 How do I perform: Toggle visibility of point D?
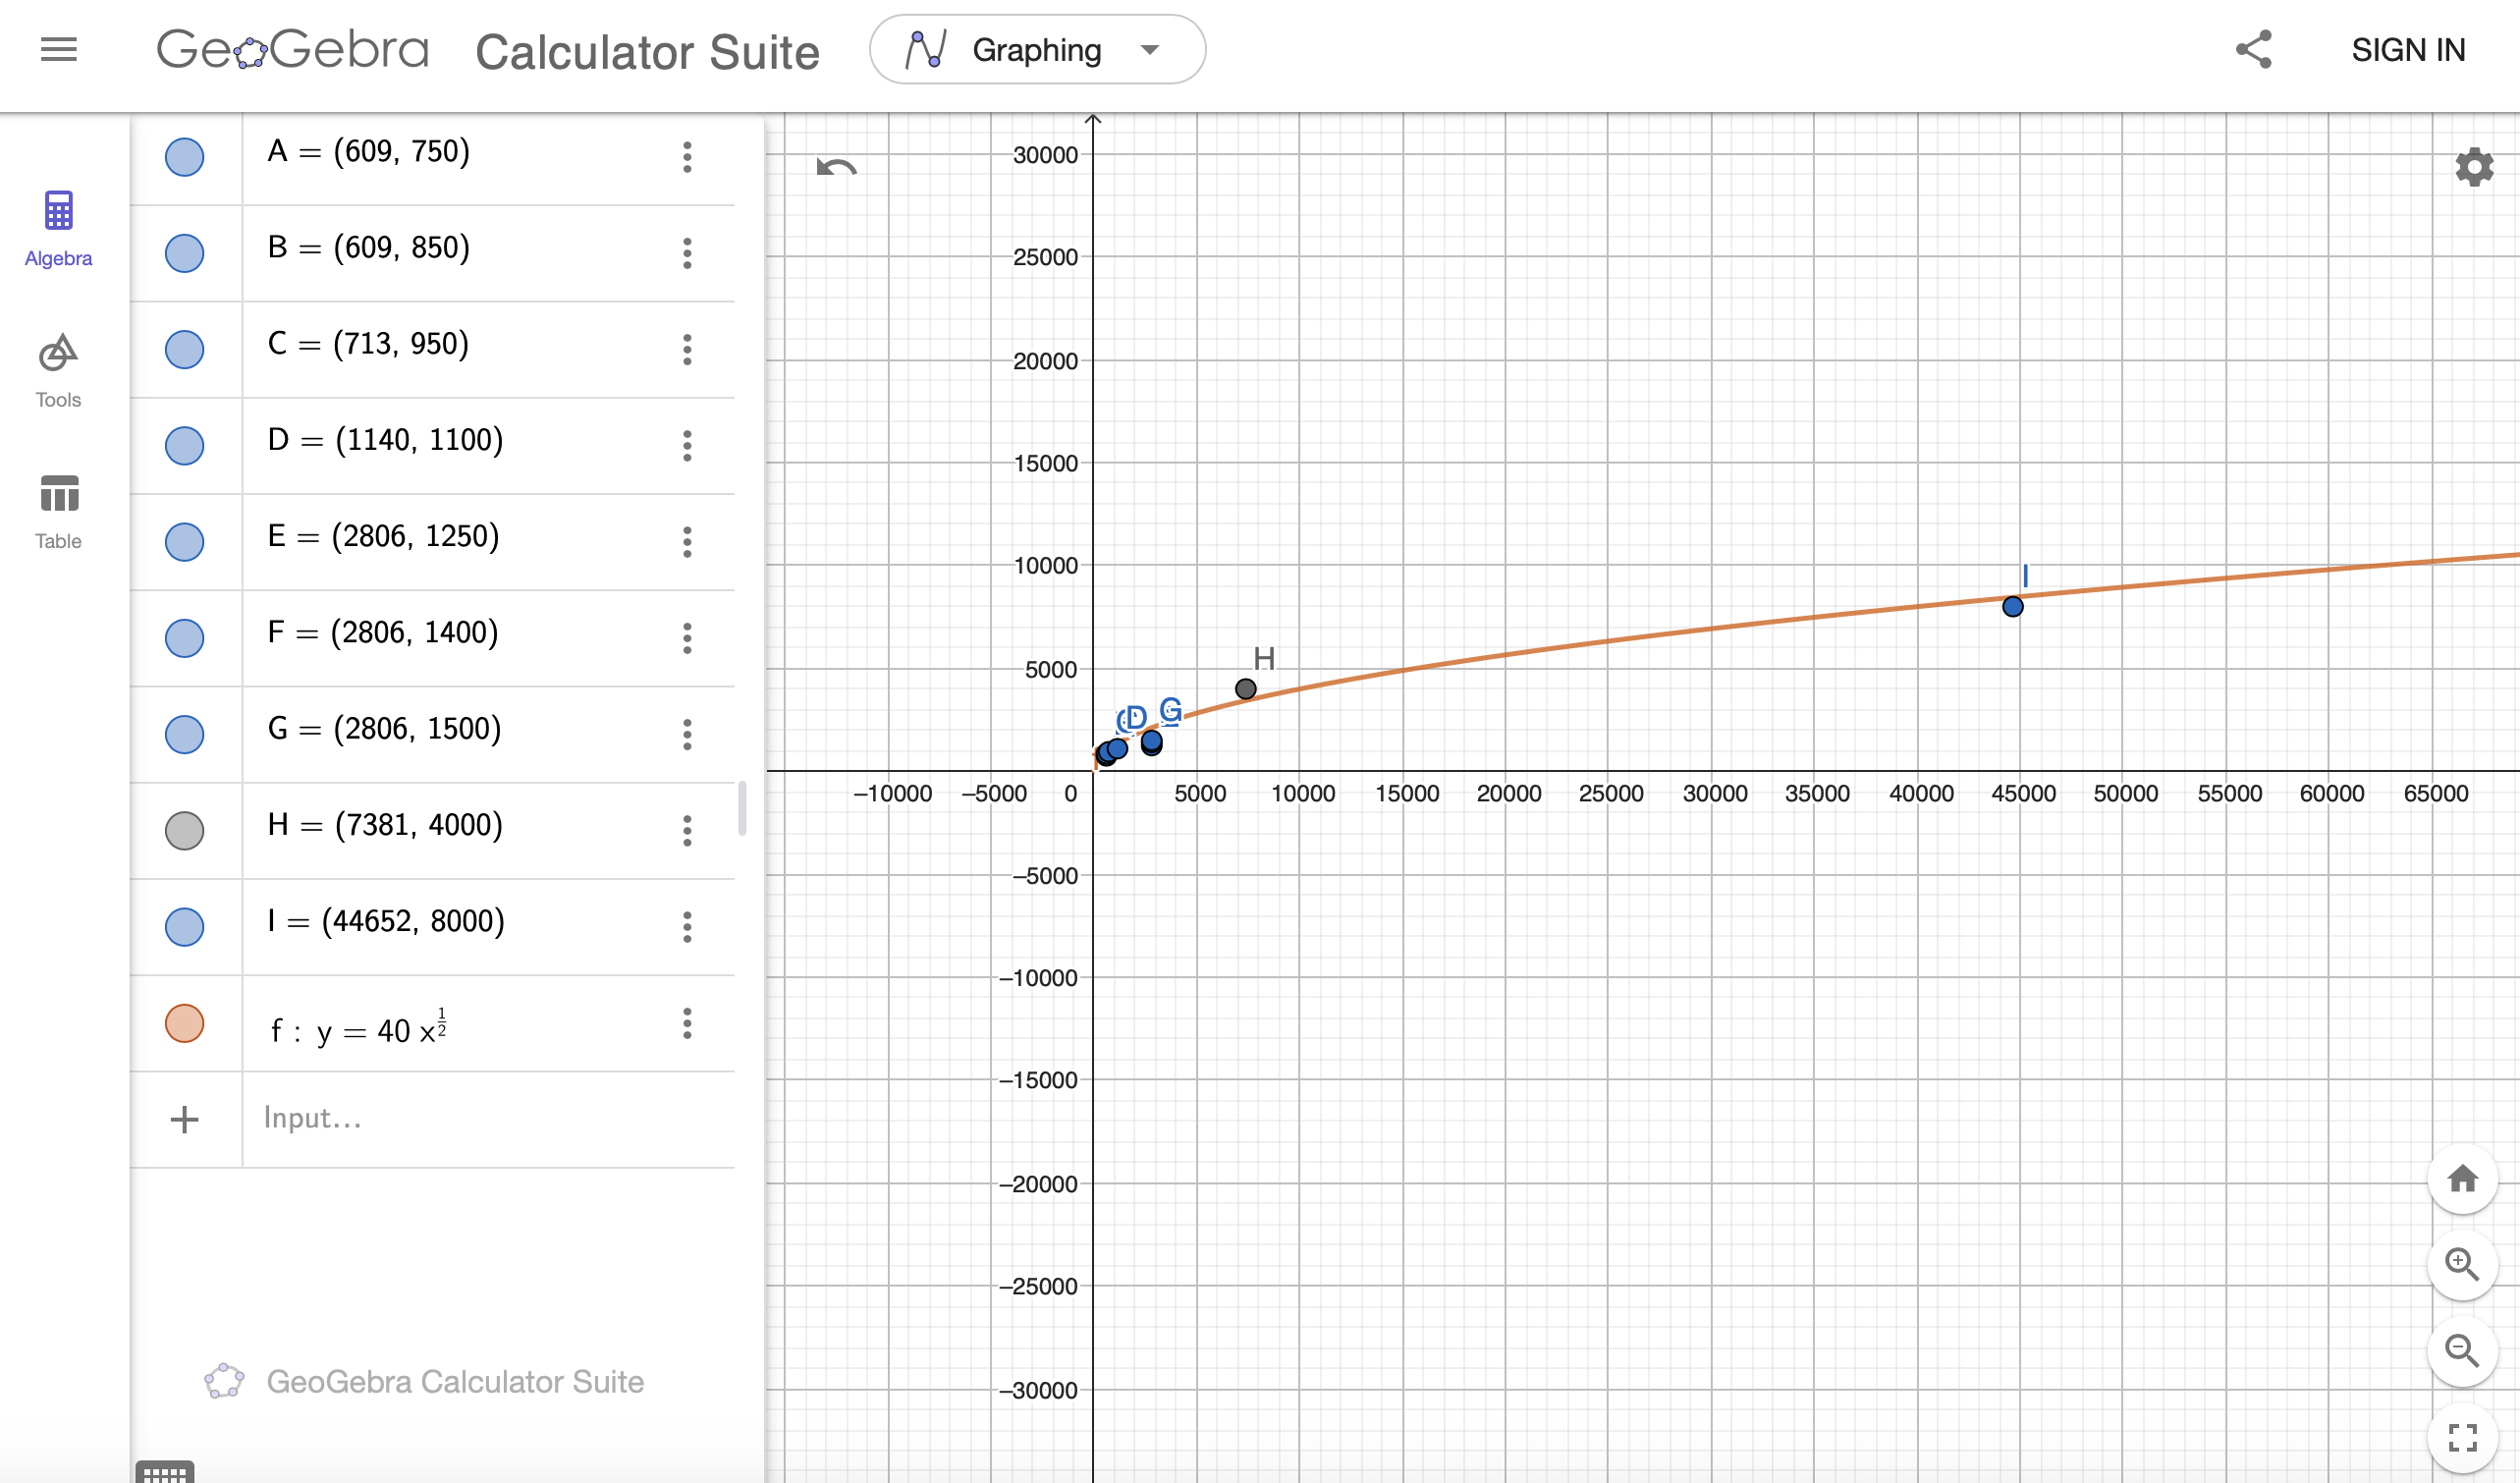point(184,445)
